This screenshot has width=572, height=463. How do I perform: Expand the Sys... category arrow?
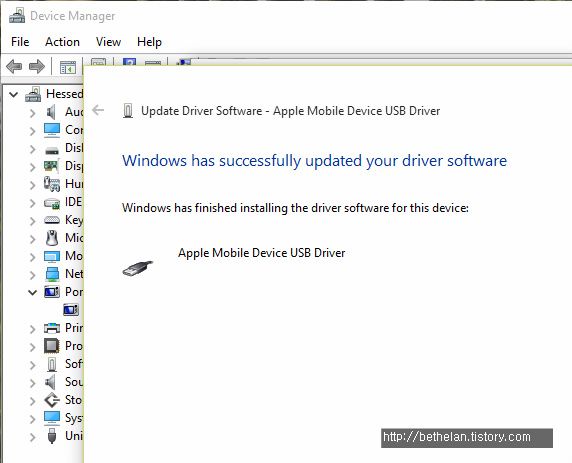(x=32, y=419)
